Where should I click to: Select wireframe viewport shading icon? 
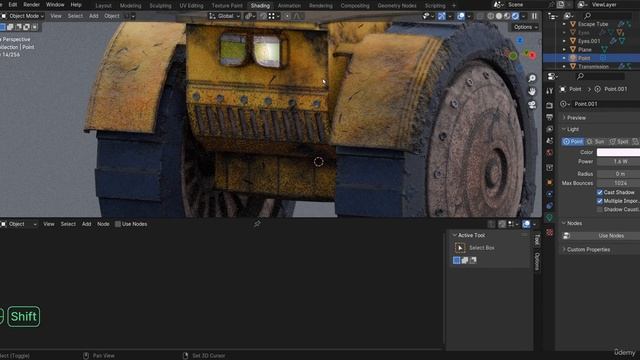pyautogui.click(x=491, y=16)
